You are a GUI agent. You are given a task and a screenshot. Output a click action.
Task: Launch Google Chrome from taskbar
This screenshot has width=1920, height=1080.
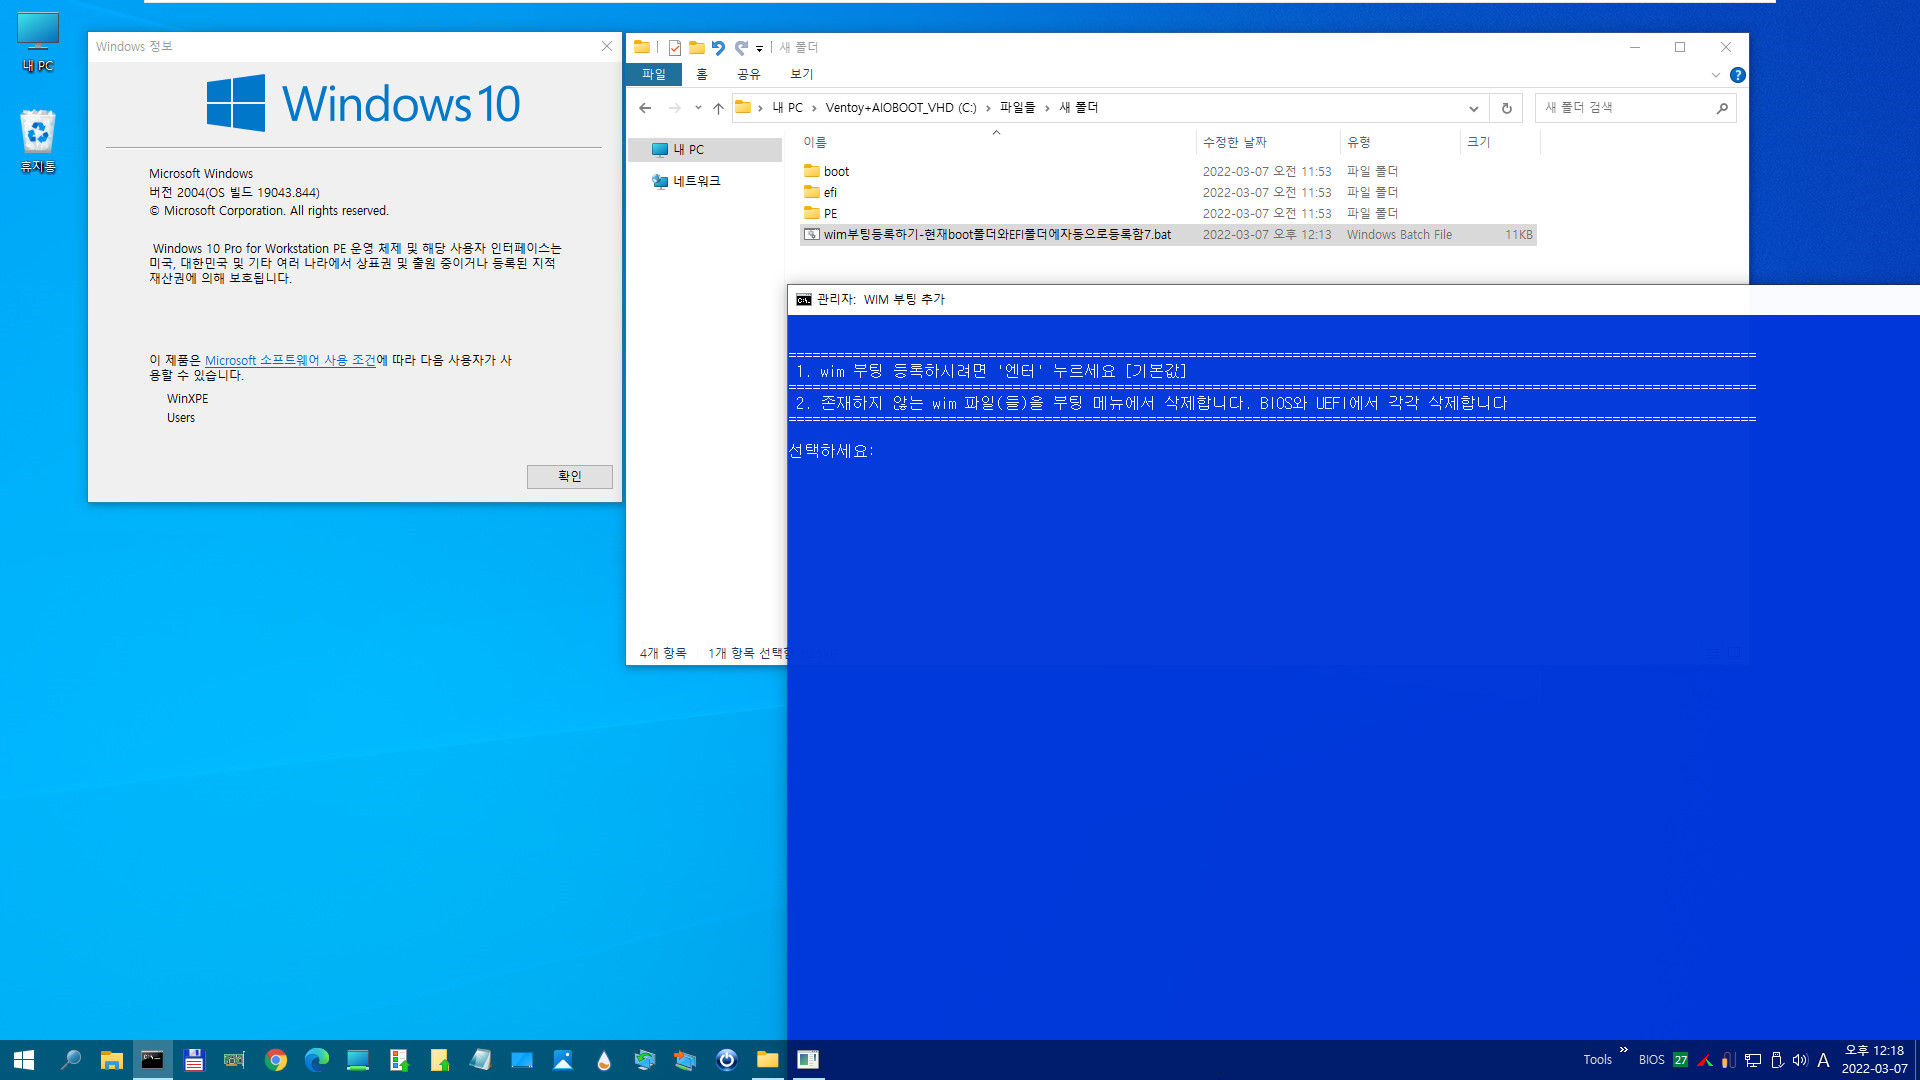coord(276,1060)
